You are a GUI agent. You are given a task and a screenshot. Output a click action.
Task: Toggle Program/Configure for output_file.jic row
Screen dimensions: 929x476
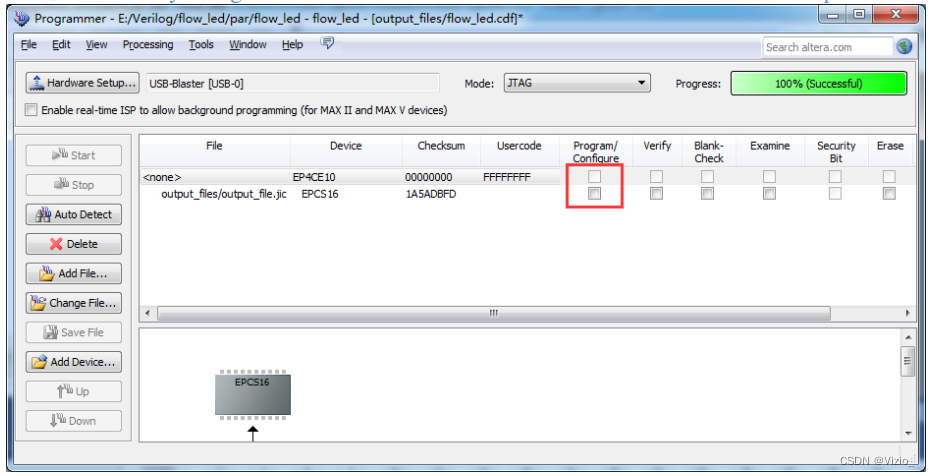pos(594,193)
